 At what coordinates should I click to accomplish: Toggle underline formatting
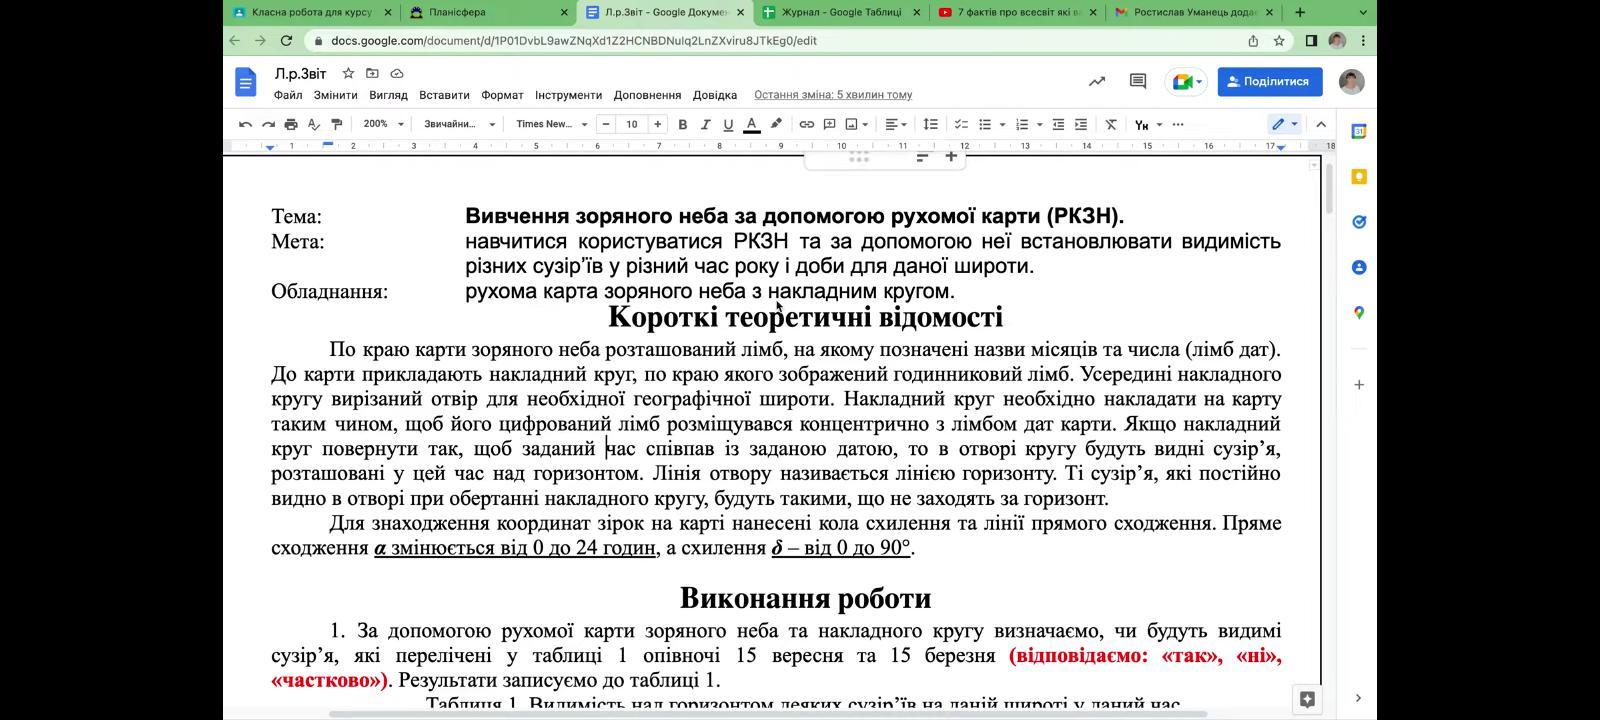coord(728,124)
